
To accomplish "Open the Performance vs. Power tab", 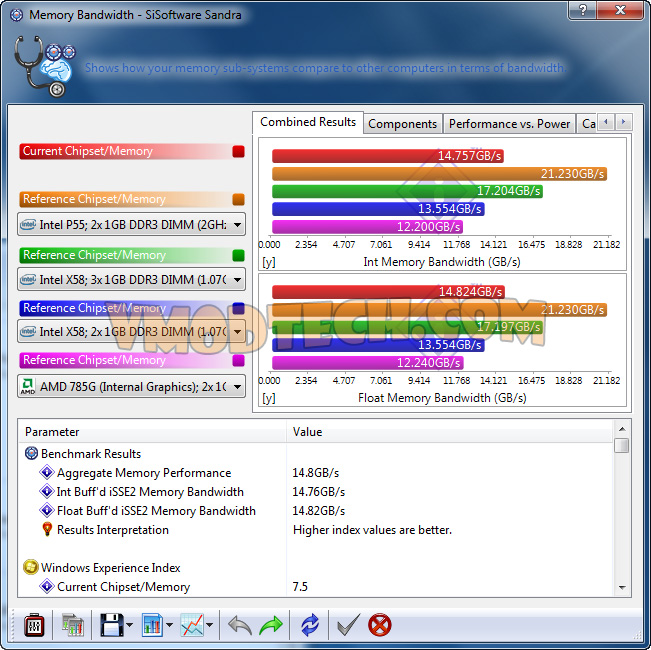I will pos(509,124).
